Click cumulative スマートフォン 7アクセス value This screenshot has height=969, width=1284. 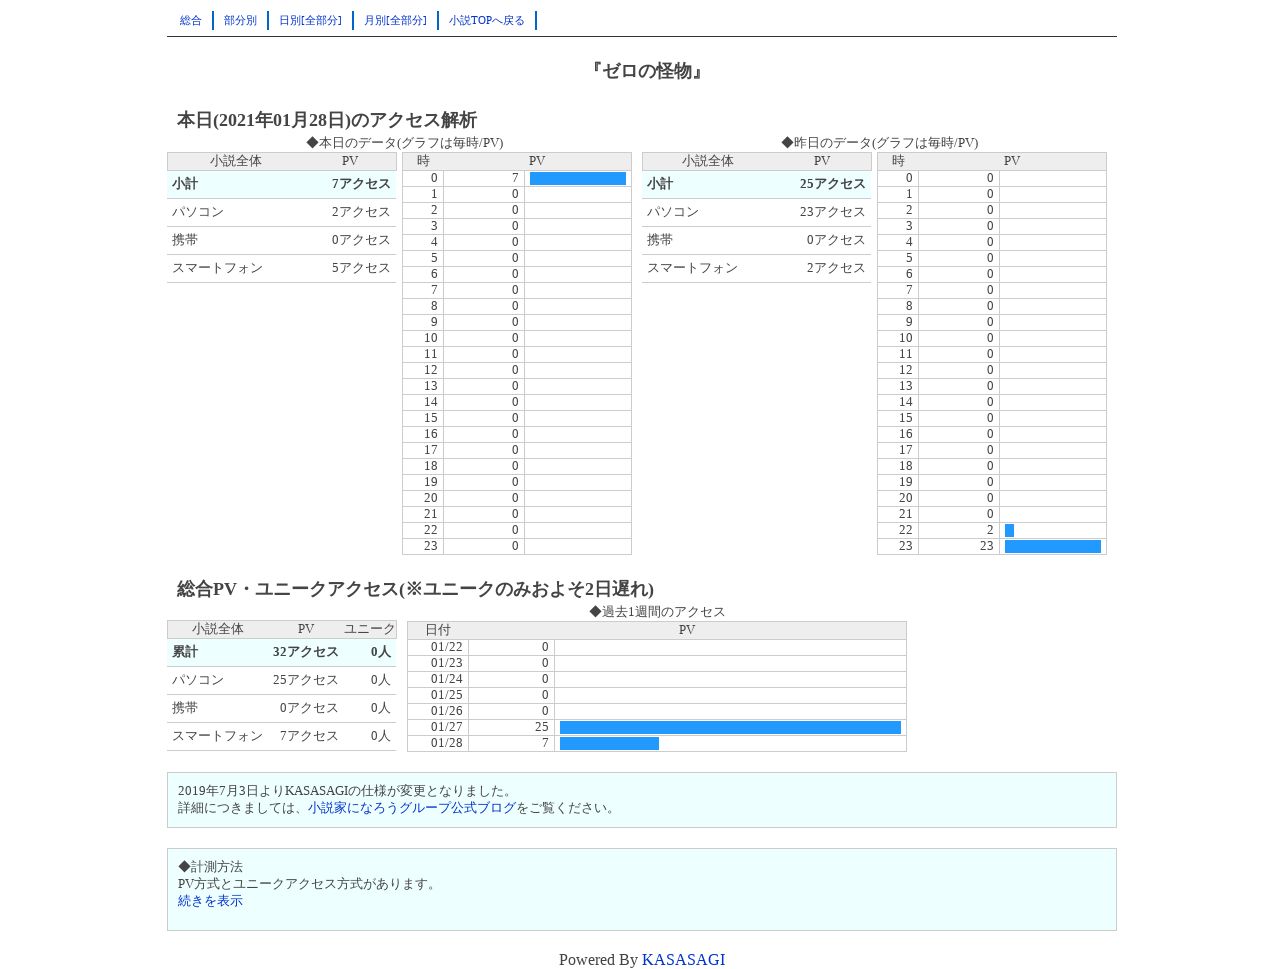(309, 736)
